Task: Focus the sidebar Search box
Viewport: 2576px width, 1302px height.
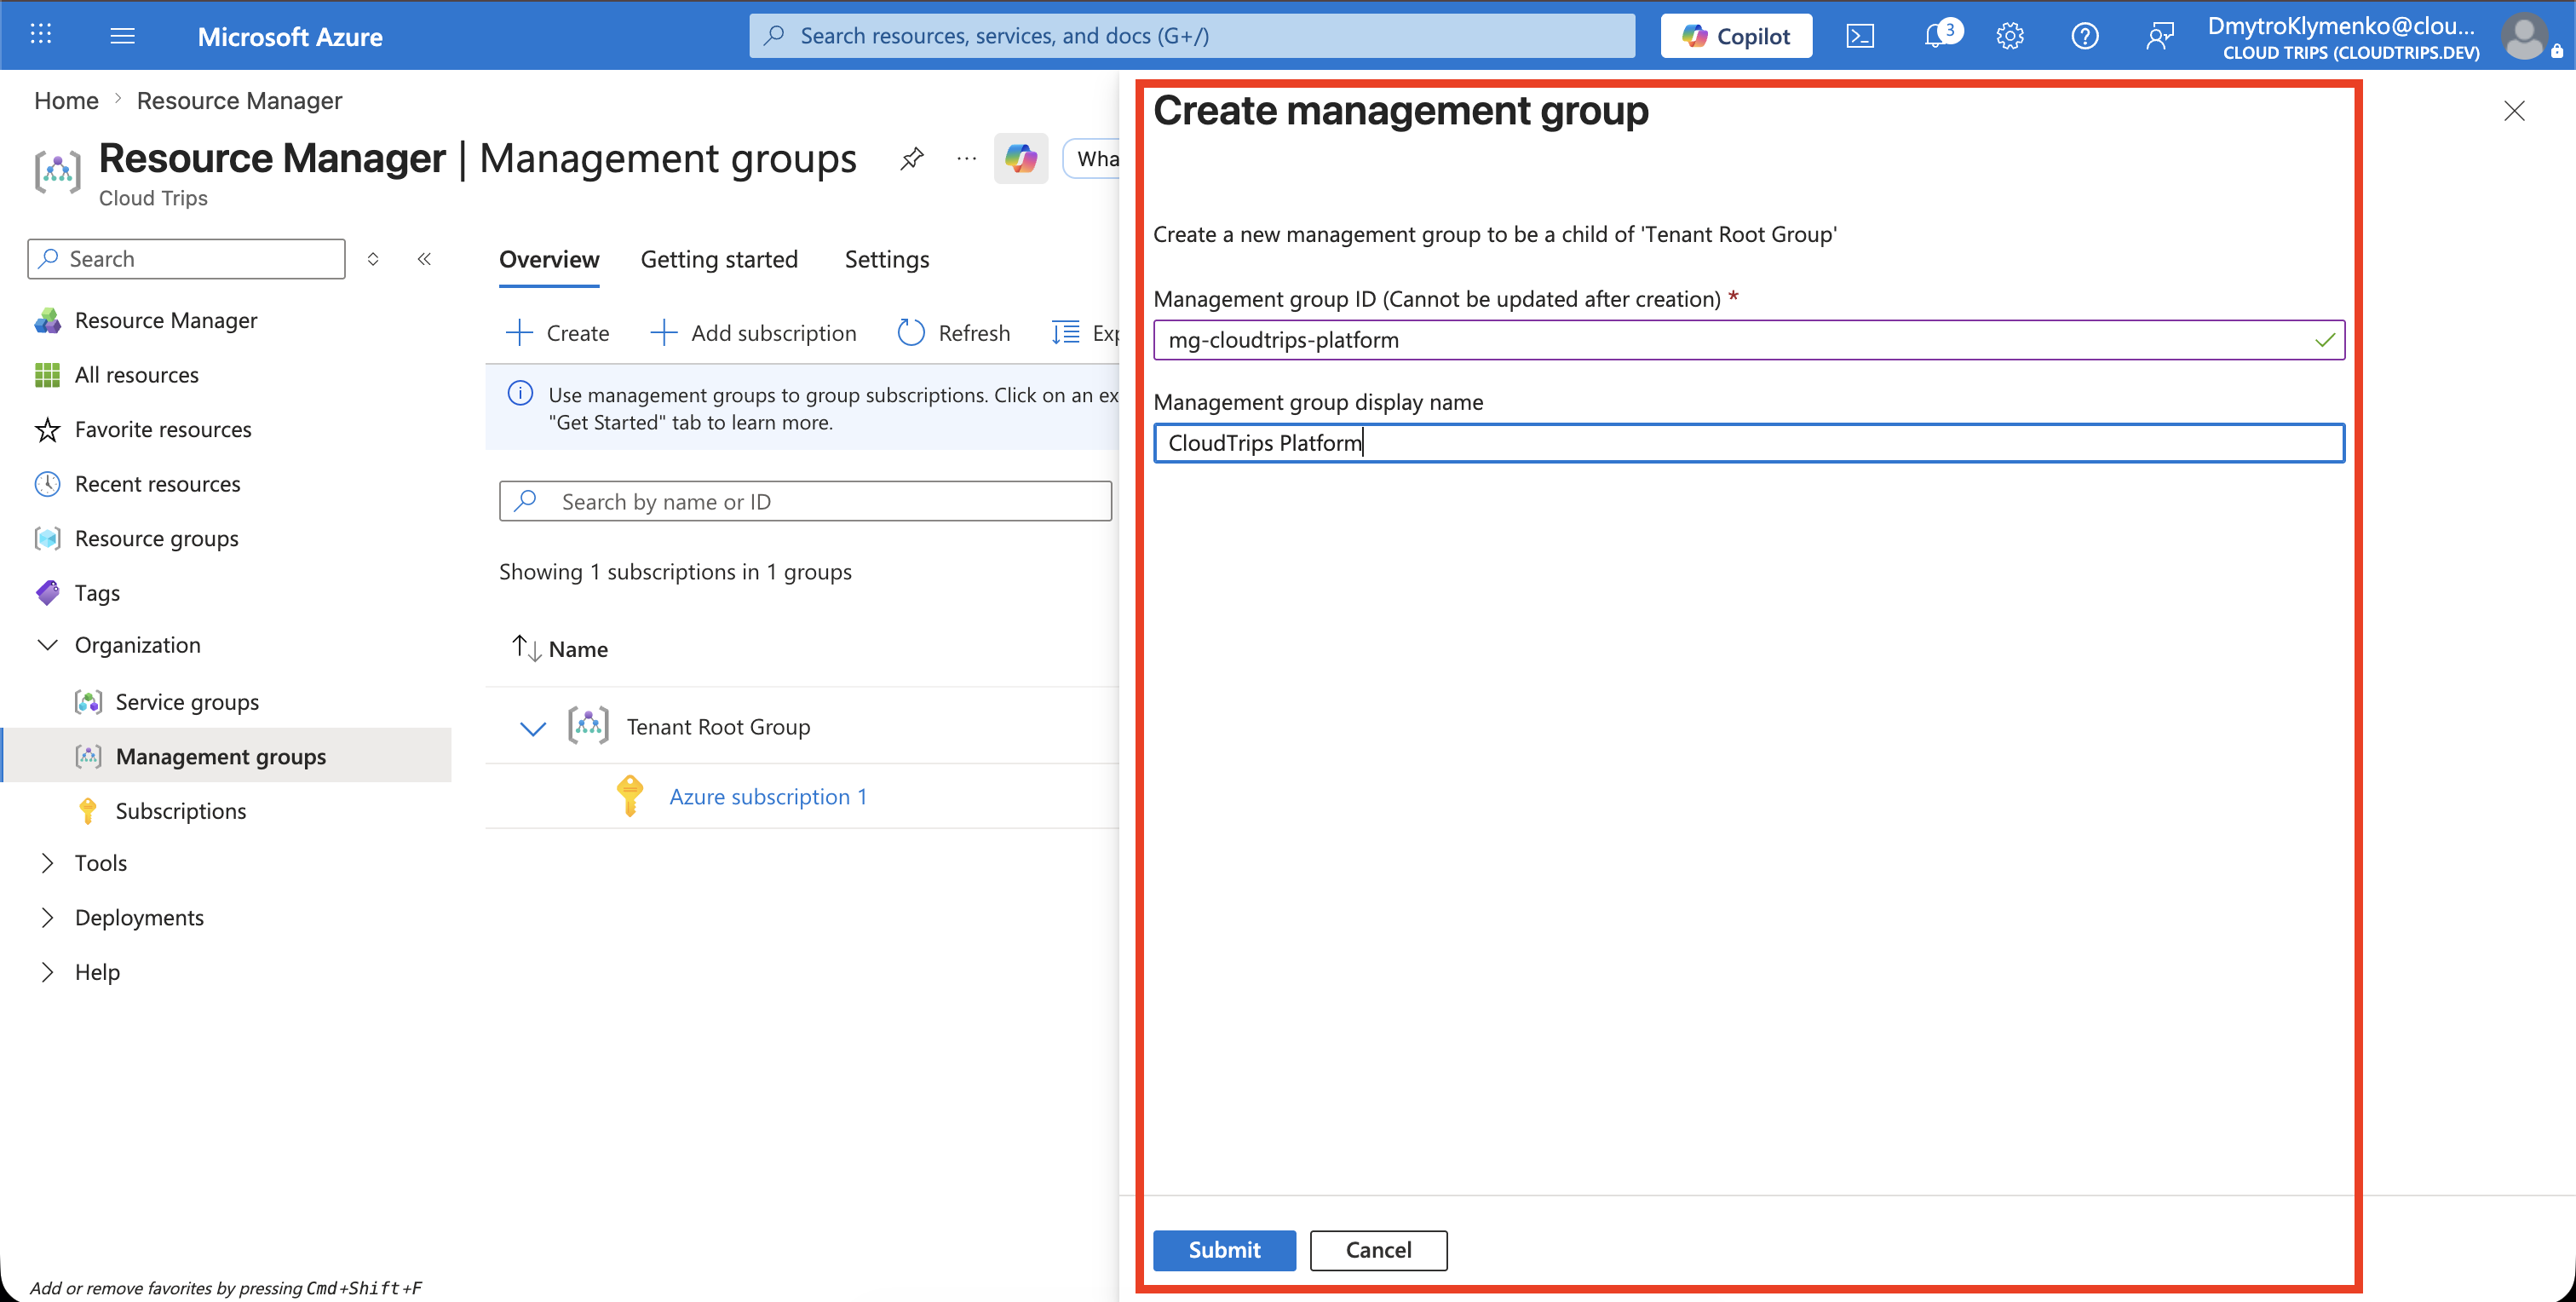Action: [x=187, y=259]
